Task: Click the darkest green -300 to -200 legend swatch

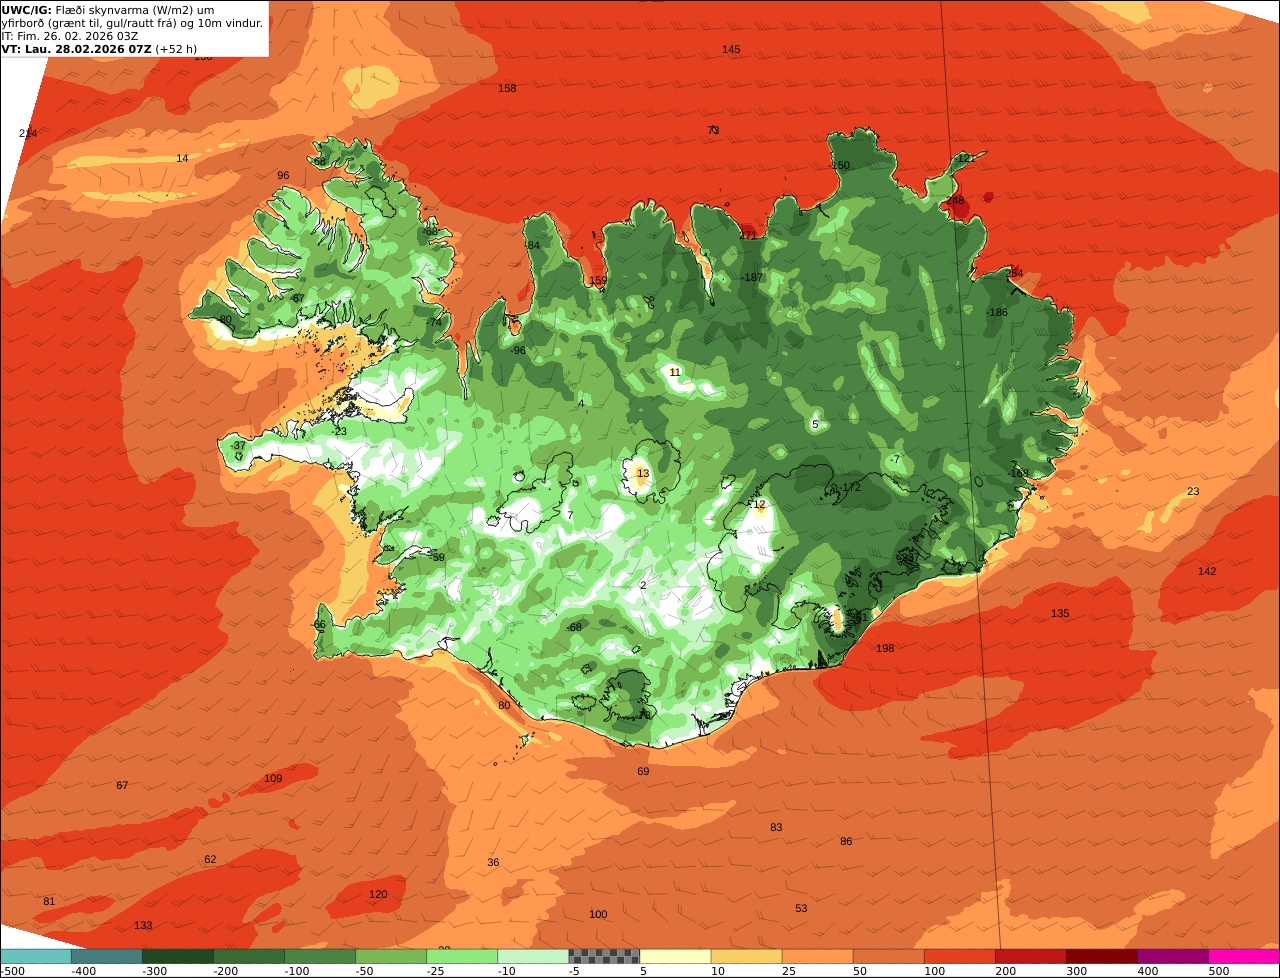Action: 177,956
